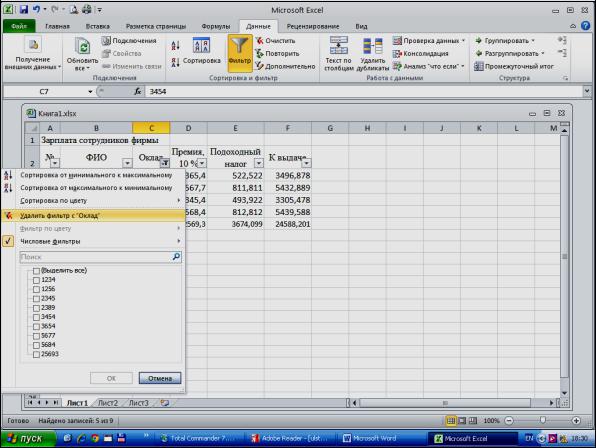Open Microsoft Word from taskbar
The width and height of the screenshot is (596, 448).
click(369, 439)
